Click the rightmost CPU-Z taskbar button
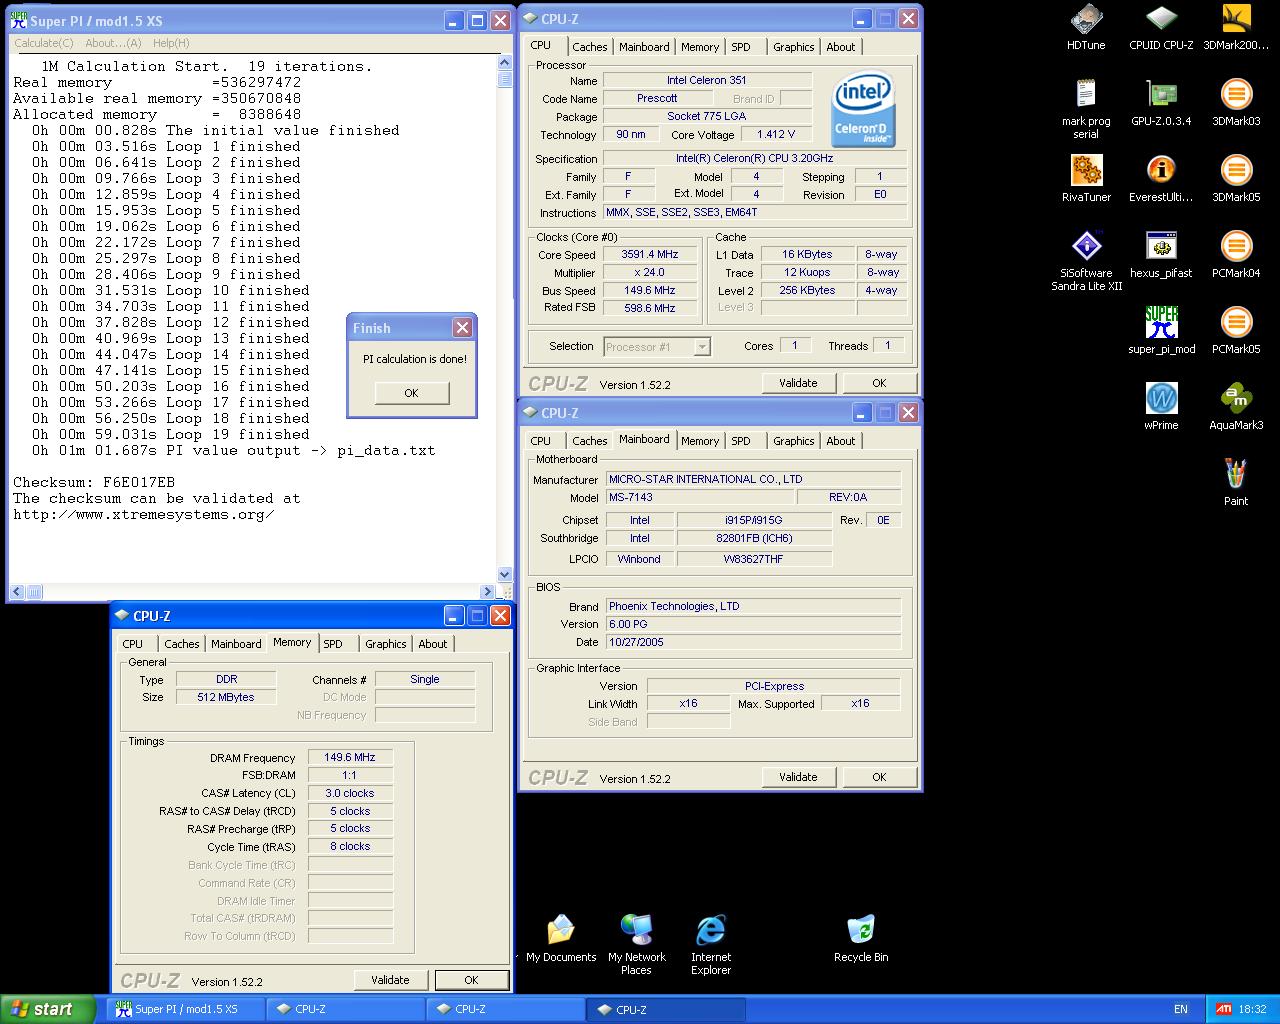The image size is (1280, 1024). [x=665, y=1009]
